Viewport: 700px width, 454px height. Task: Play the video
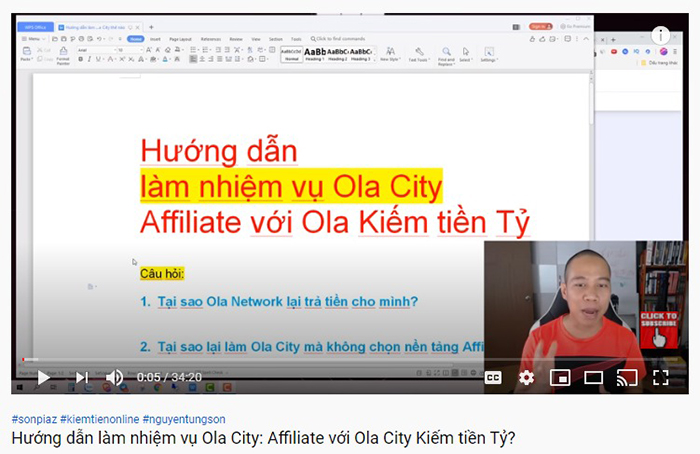point(43,377)
